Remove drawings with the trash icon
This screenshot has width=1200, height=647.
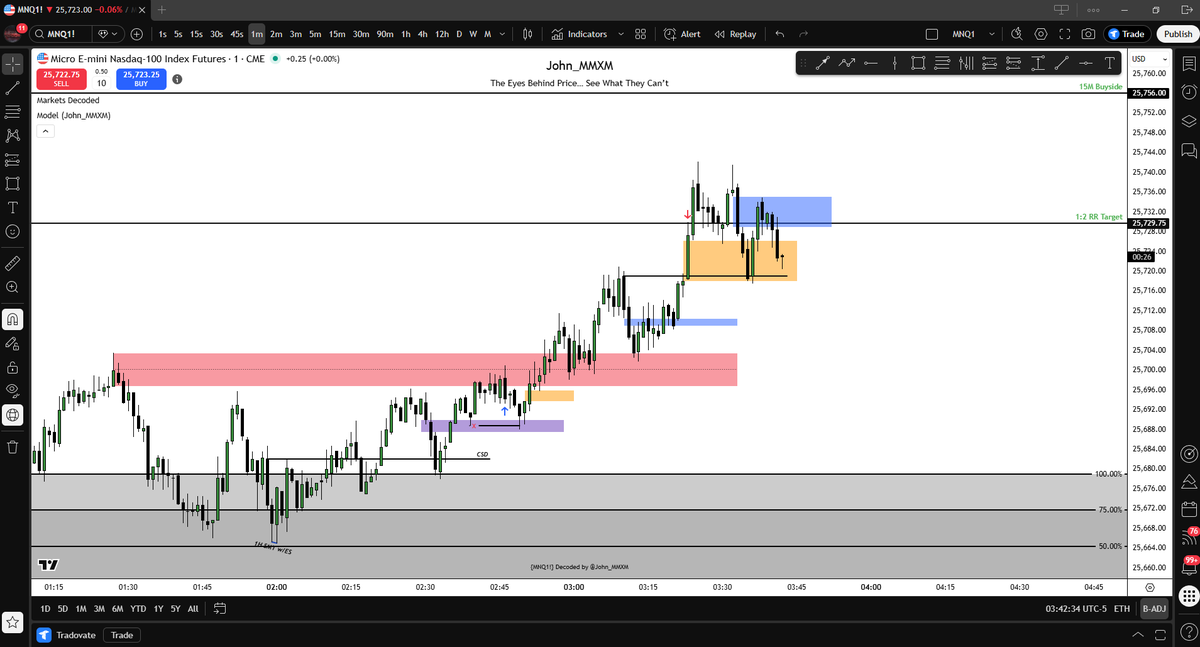(13, 446)
